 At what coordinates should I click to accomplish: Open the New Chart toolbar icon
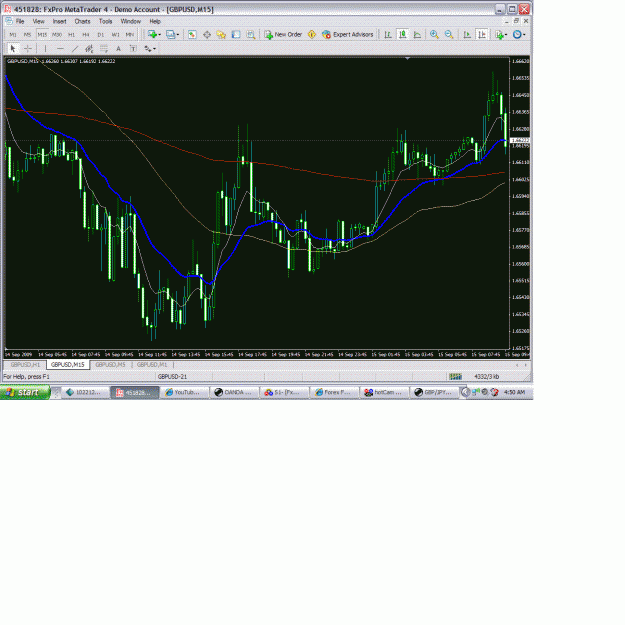point(152,35)
